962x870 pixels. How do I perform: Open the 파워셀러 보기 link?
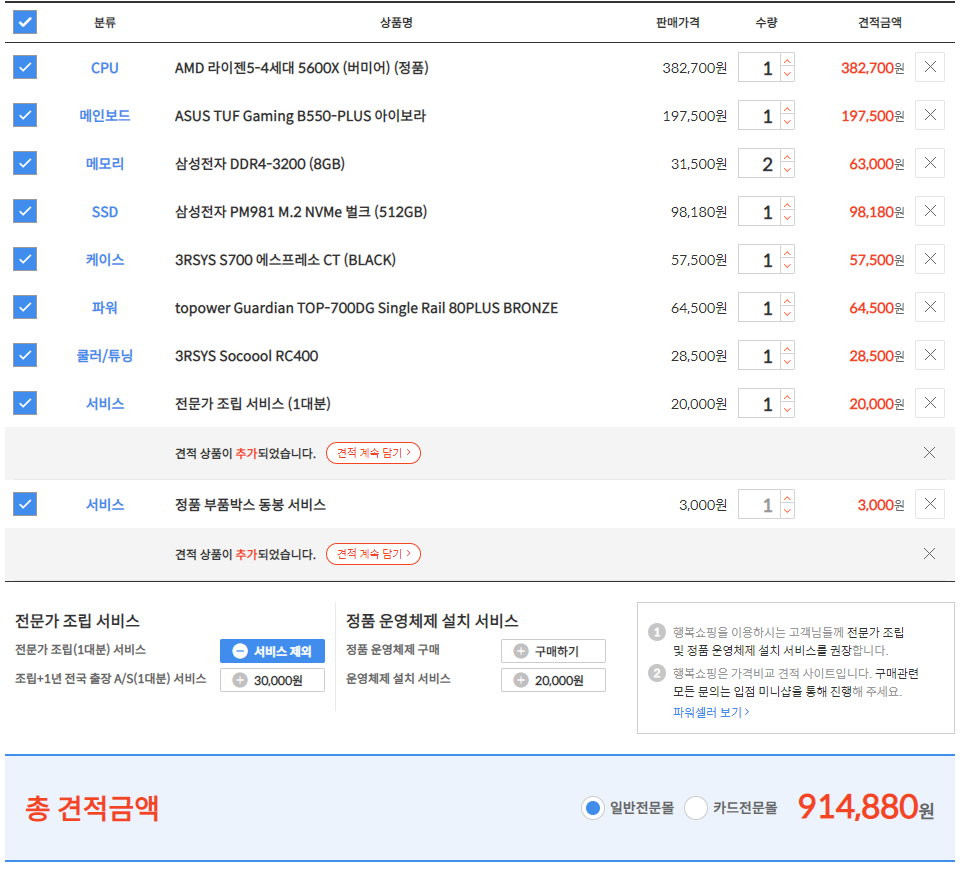[711, 712]
